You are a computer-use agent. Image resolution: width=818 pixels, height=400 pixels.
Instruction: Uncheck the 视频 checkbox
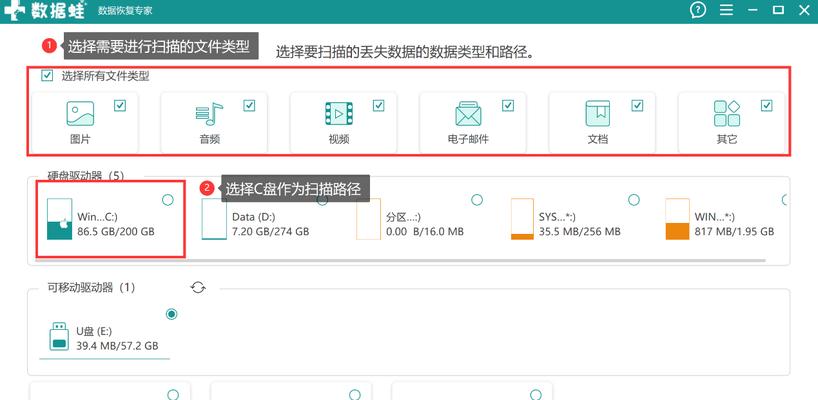(x=378, y=106)
